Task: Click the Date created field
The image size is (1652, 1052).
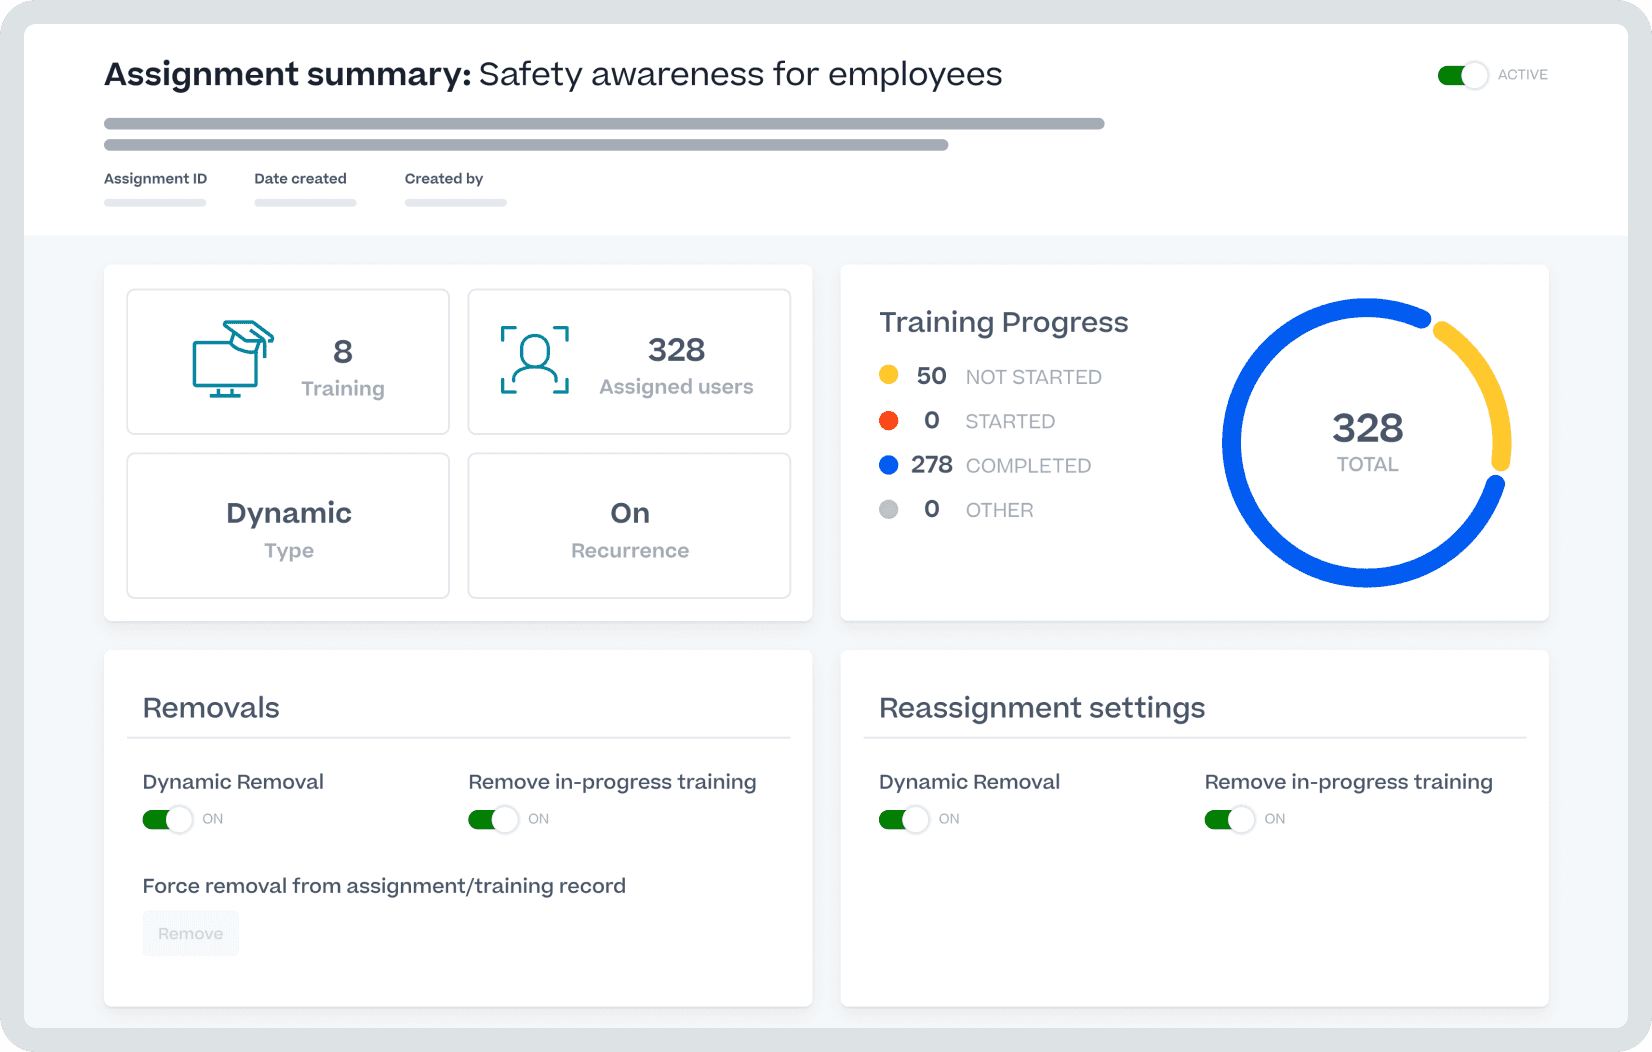Action: click(301, 190)
